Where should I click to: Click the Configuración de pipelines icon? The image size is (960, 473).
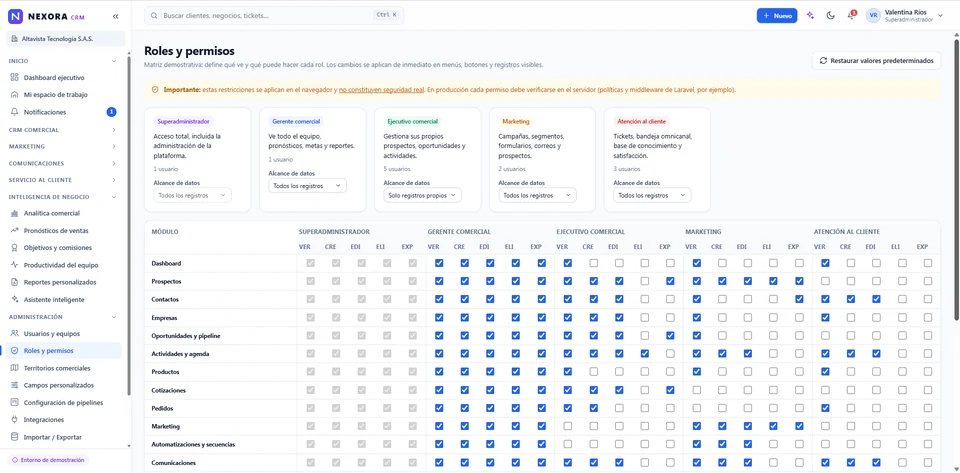15,403
